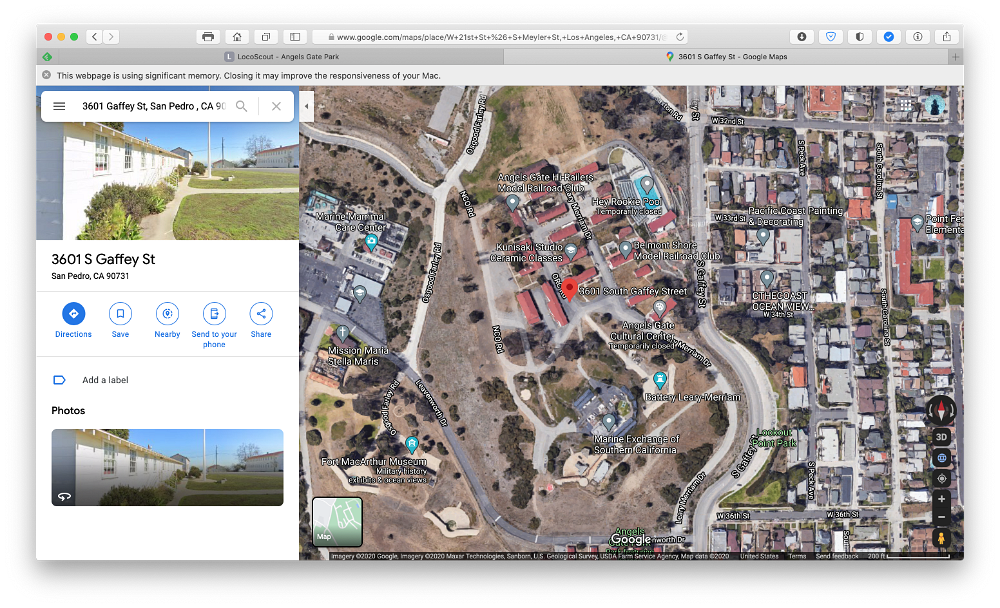This screenshot has height=608, width=1000.
Task: Select the 3601 S Gaffey St - Google Maps tab
Action: [726, 57]
